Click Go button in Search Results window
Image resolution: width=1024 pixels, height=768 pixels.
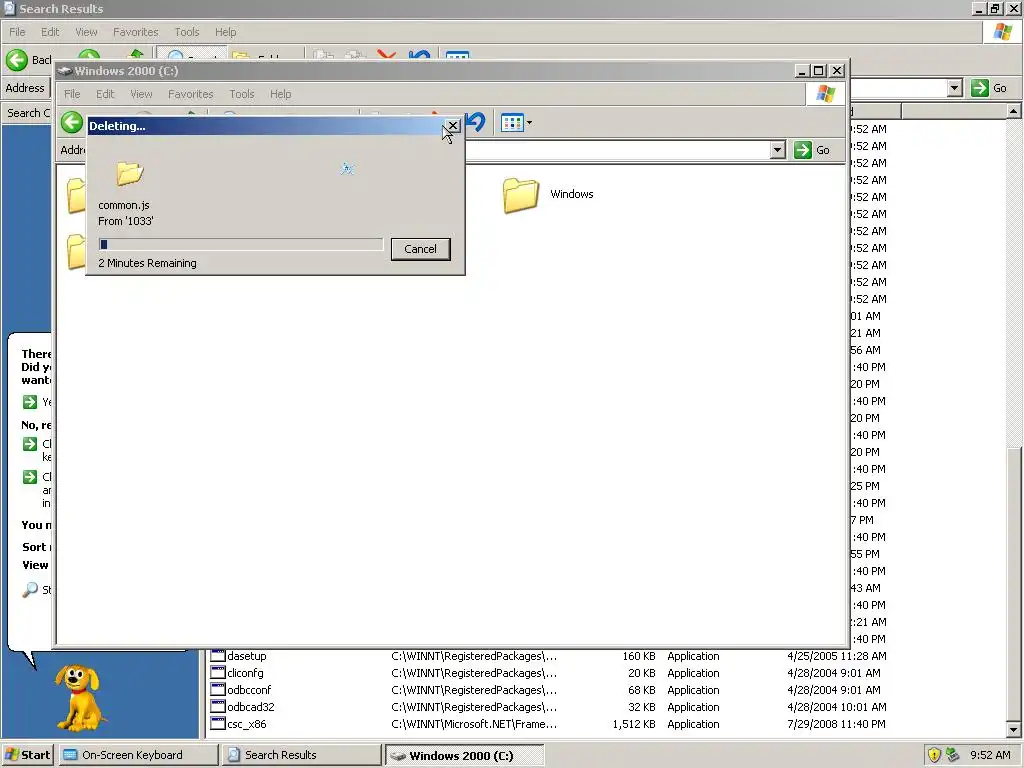pos(988,88)
